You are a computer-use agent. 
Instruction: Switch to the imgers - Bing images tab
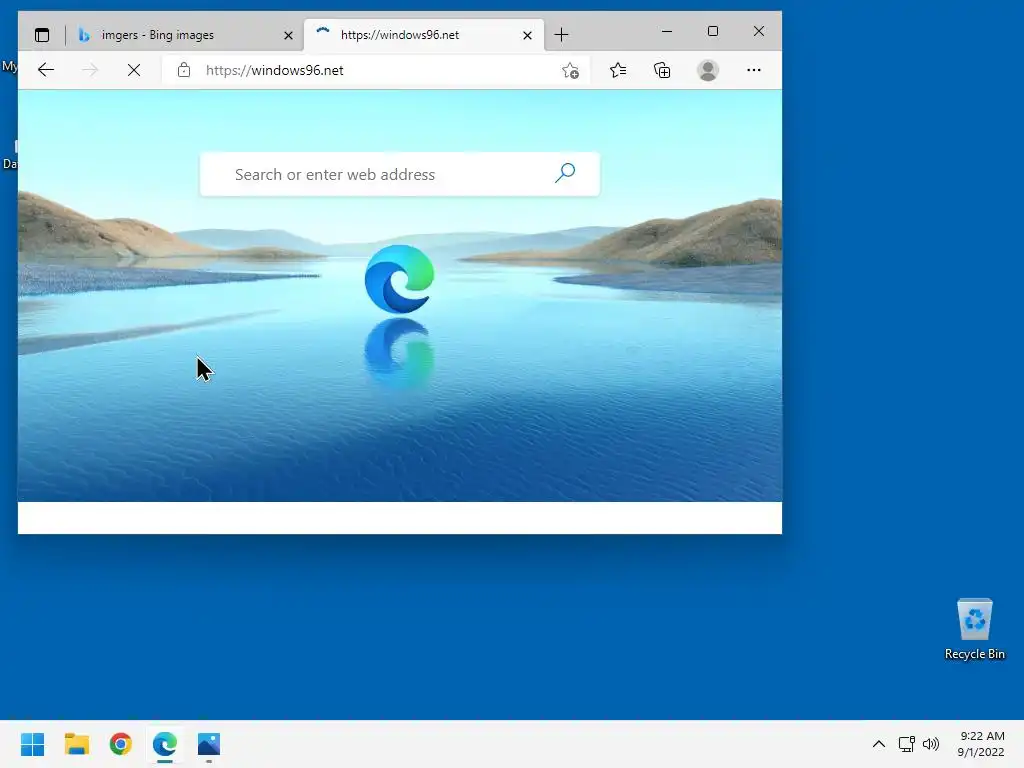[185, 35]
